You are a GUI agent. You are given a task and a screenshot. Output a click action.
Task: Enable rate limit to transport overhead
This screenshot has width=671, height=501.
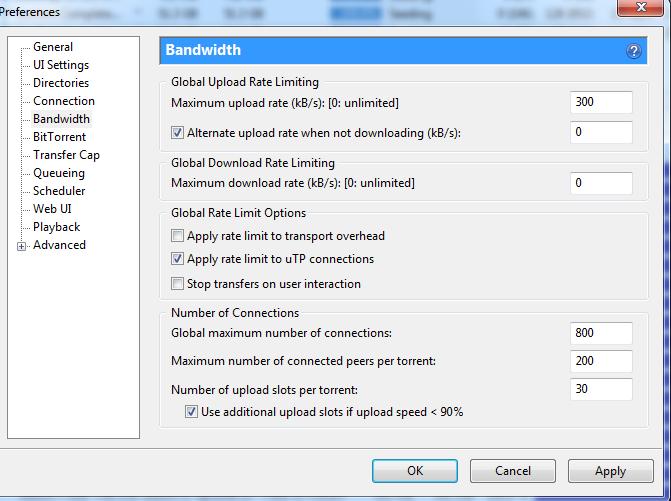(178, 236)
